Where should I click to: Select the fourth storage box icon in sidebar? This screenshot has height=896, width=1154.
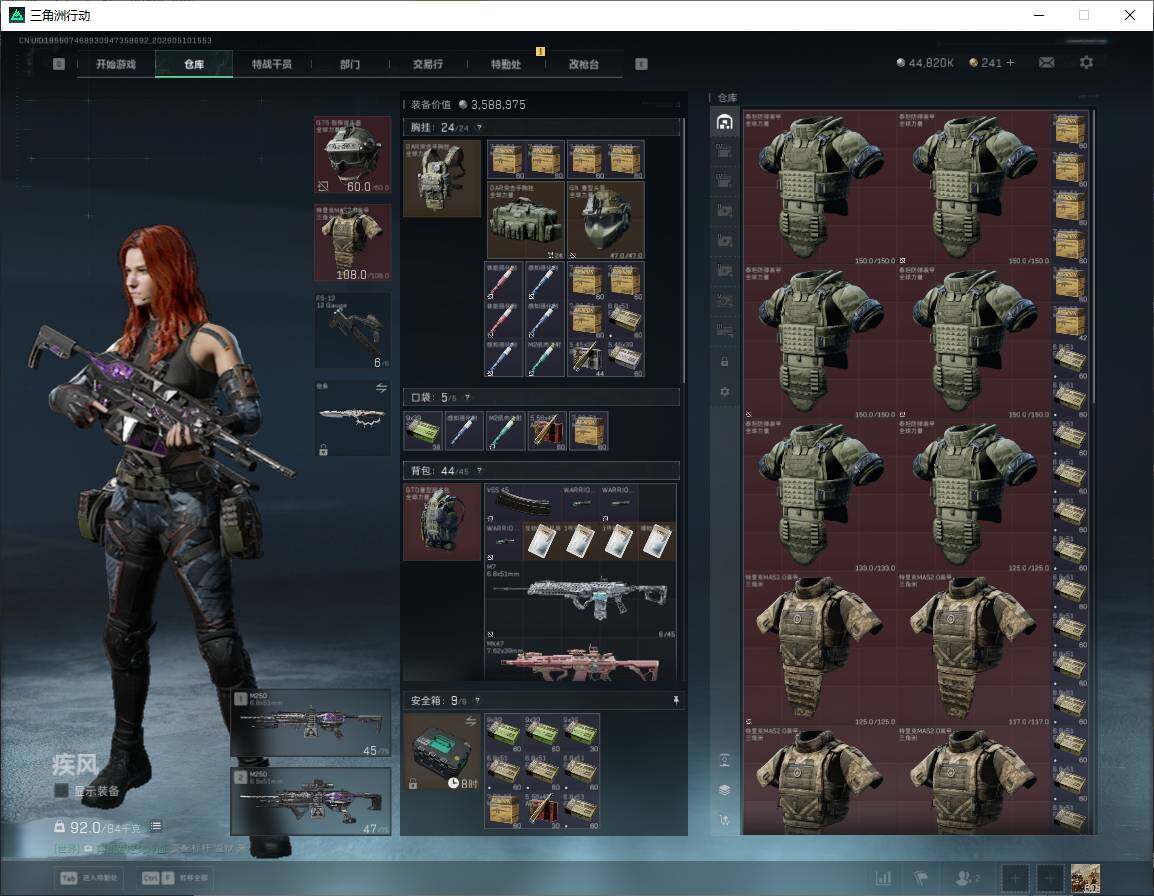[x=724, y=241]
